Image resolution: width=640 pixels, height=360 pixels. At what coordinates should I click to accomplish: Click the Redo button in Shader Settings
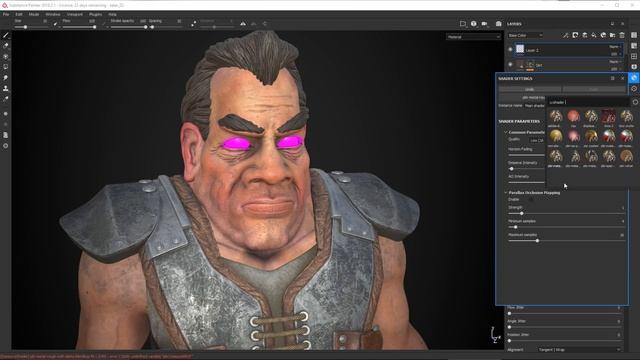(x=593, y=89)
